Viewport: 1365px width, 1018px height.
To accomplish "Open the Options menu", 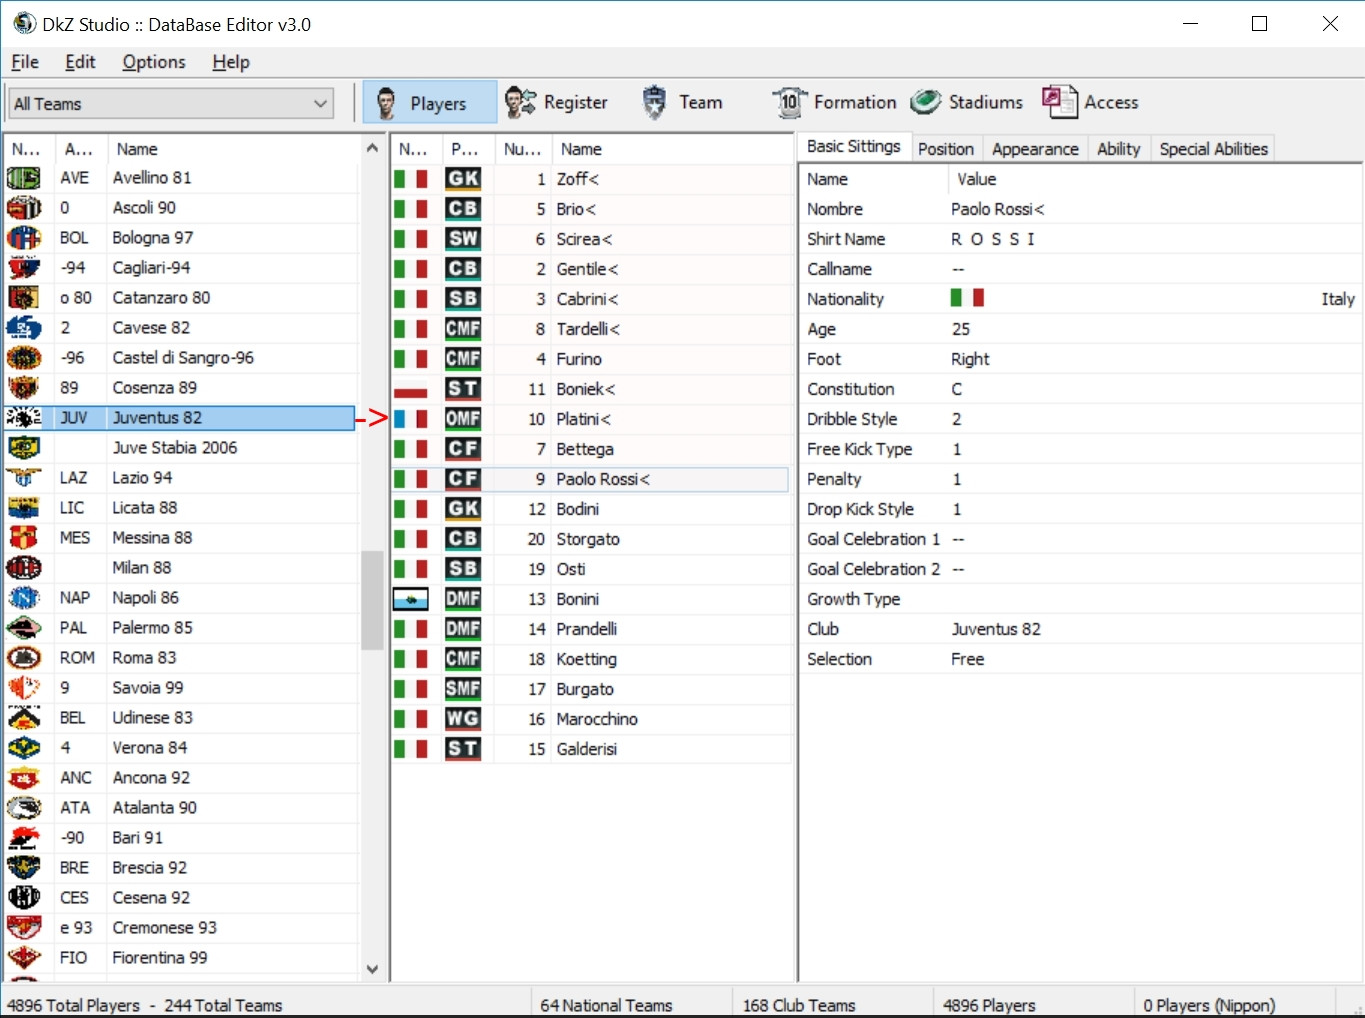I will click(x=154, y=62).
